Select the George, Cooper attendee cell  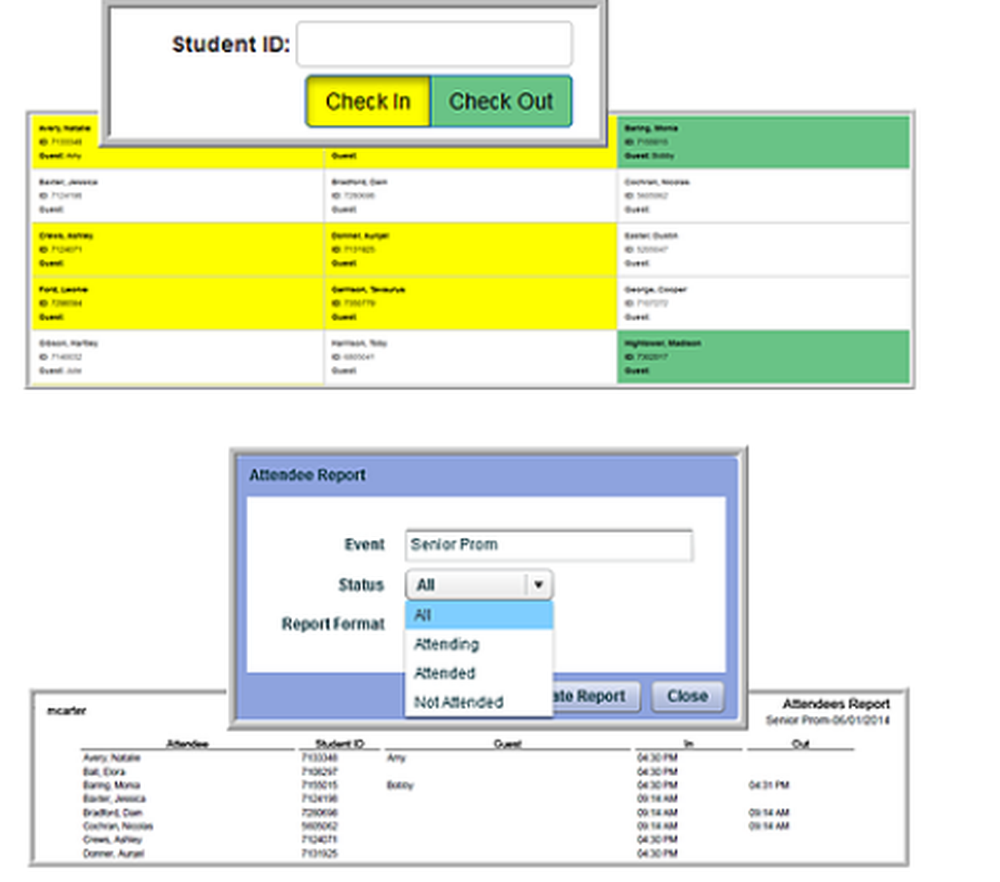click(763, 304)
